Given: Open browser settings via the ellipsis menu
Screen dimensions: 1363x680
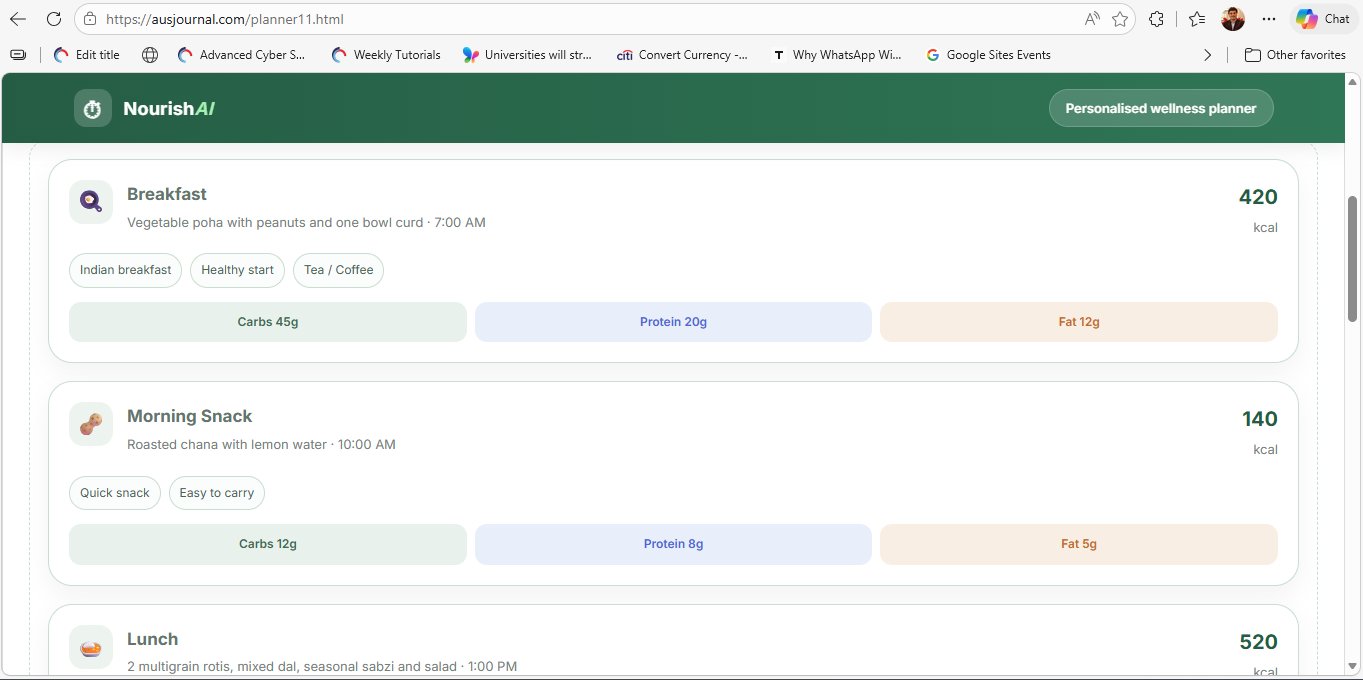Looking at the screenshot, I should click(1269, 18).
